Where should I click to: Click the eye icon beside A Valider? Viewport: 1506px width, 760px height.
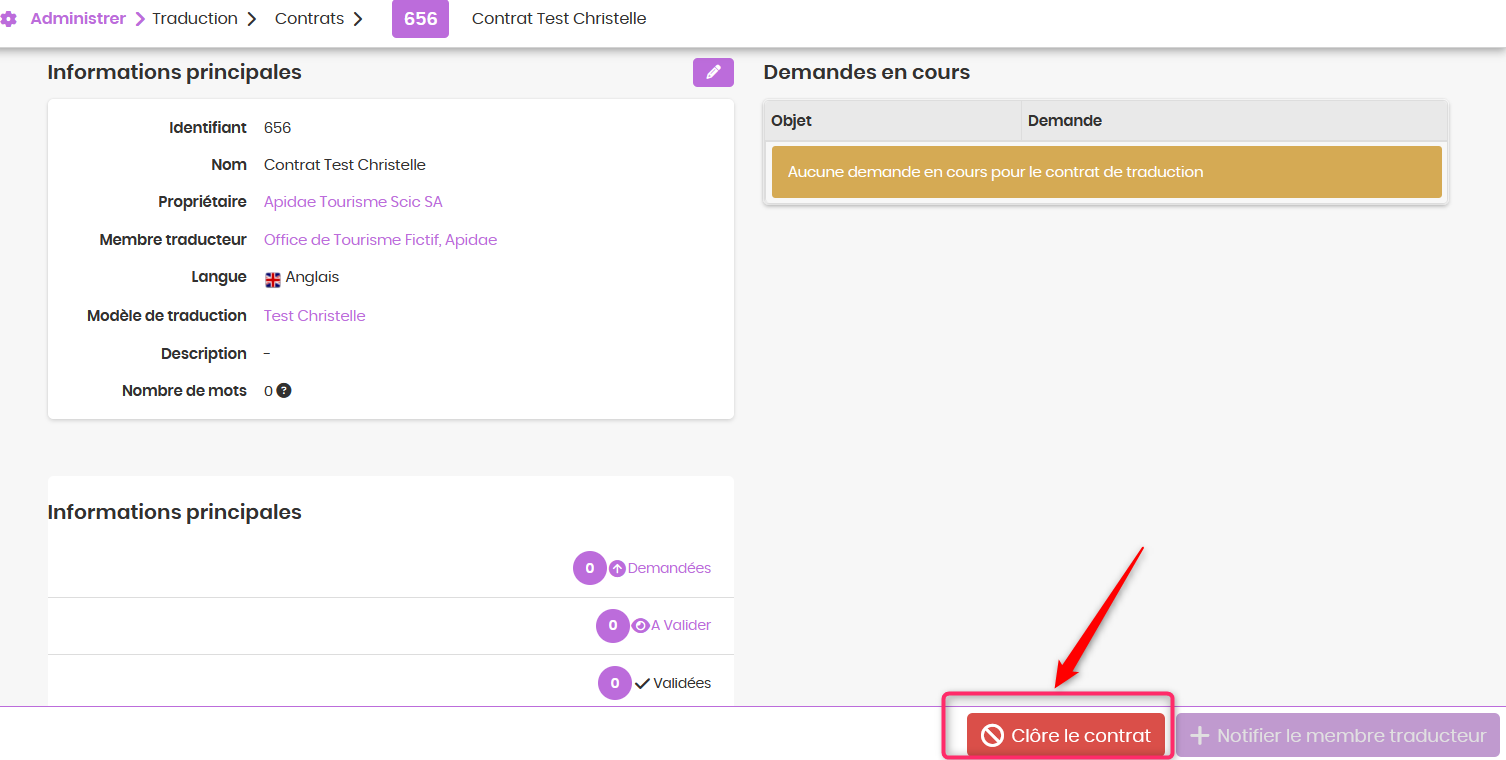point(641,626)
